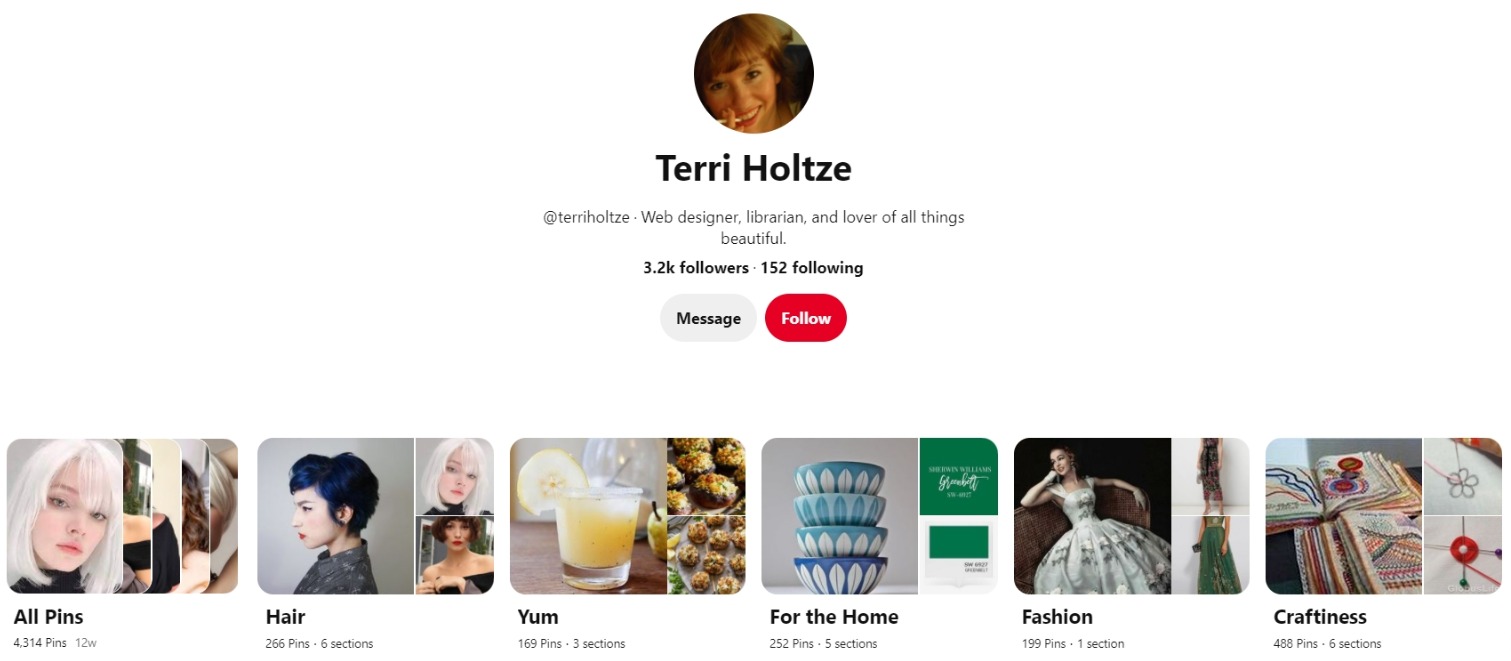The width and height of the screenshot is (1511, 661).
Task: Open the 152 following list
Action: (811, 267)
